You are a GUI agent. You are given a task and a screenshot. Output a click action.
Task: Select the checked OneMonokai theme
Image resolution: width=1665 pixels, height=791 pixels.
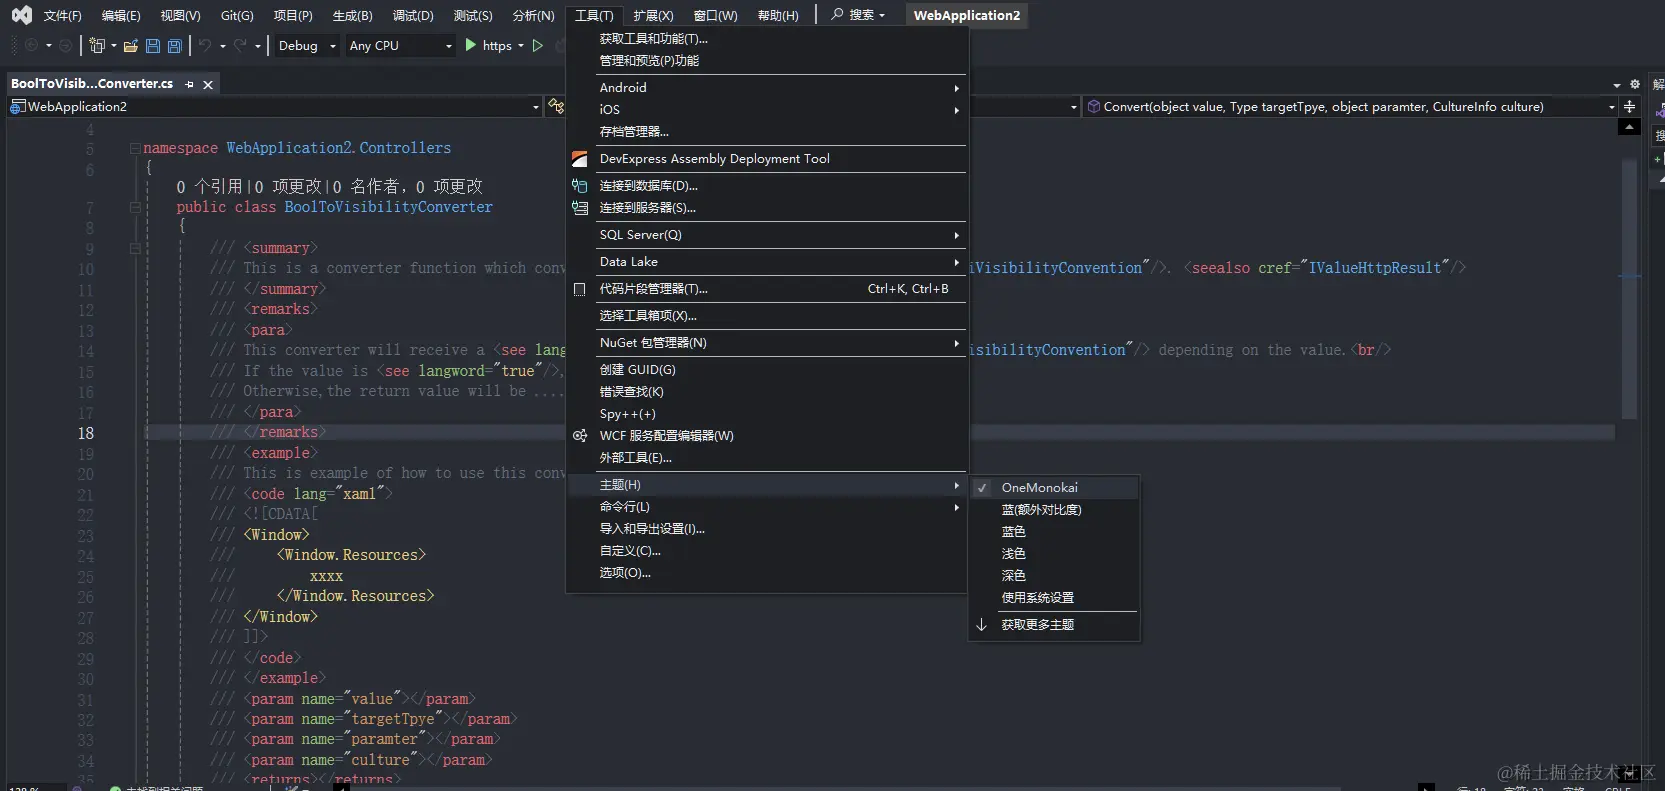[x=1054, y=488]
